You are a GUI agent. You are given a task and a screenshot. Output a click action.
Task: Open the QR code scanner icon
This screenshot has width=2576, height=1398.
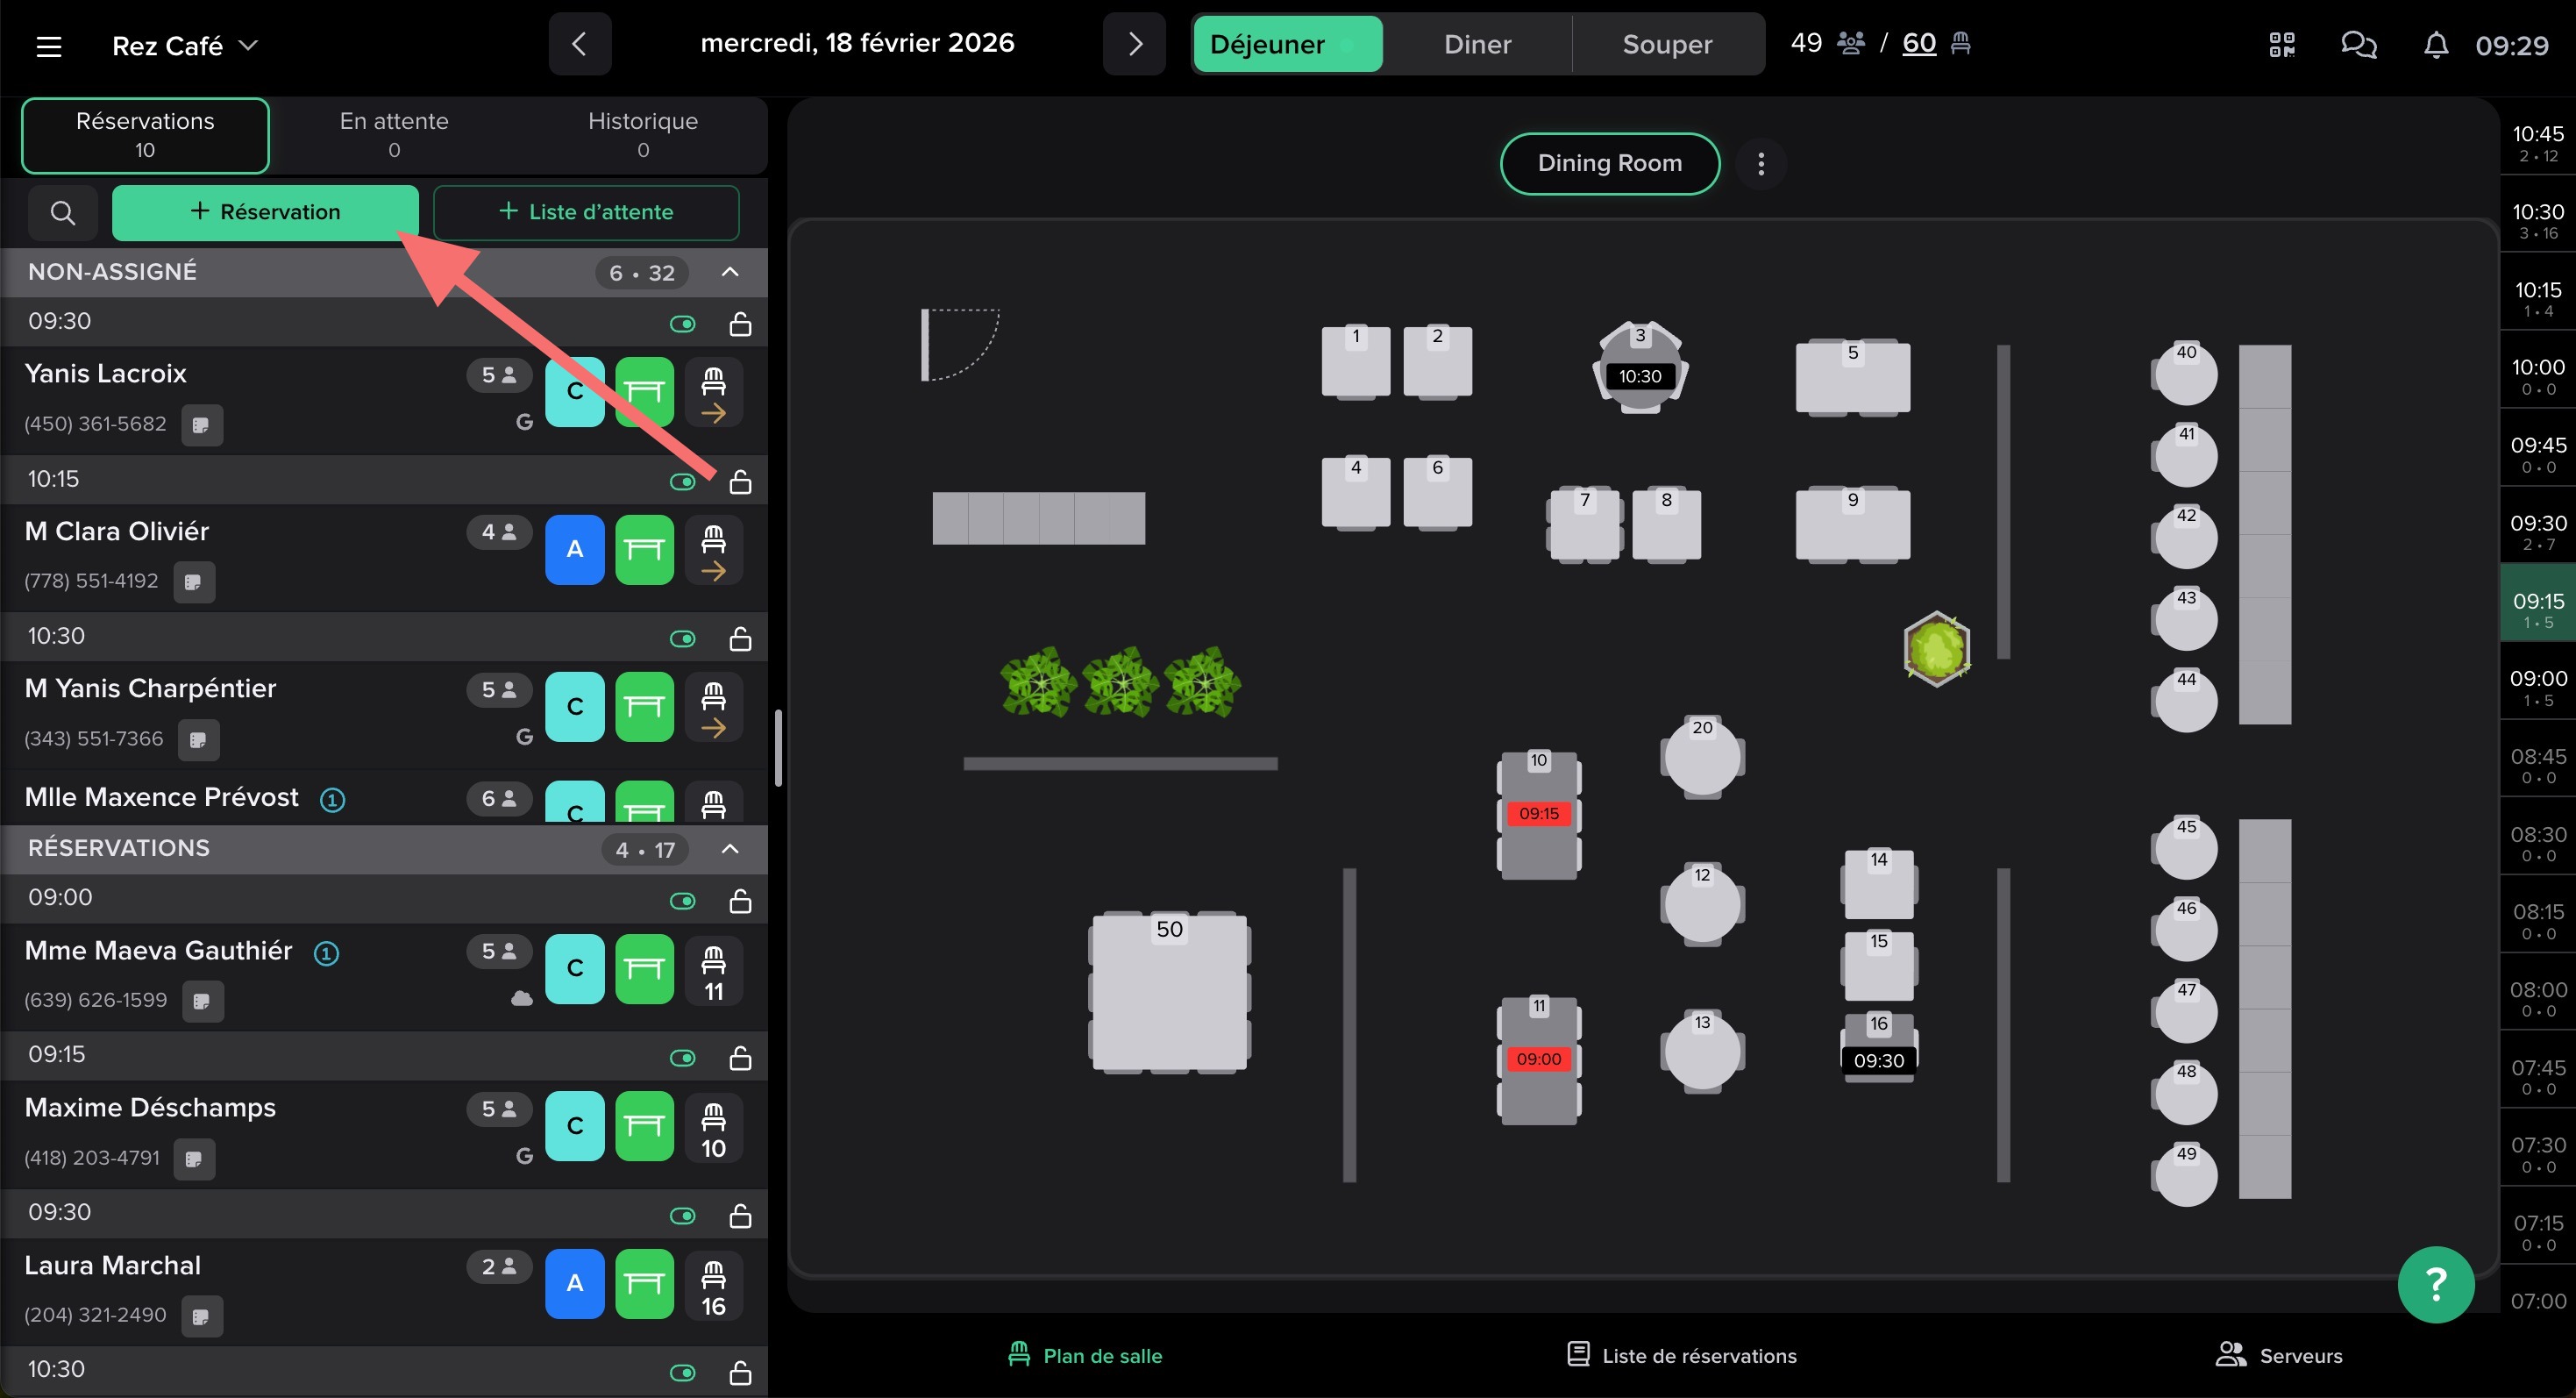pyautogui.click(x=2281, y=45)
